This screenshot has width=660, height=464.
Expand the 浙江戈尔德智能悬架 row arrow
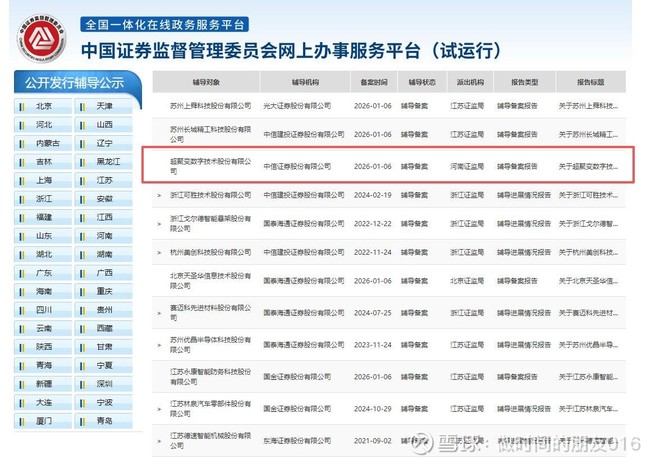tap(159, 224)
